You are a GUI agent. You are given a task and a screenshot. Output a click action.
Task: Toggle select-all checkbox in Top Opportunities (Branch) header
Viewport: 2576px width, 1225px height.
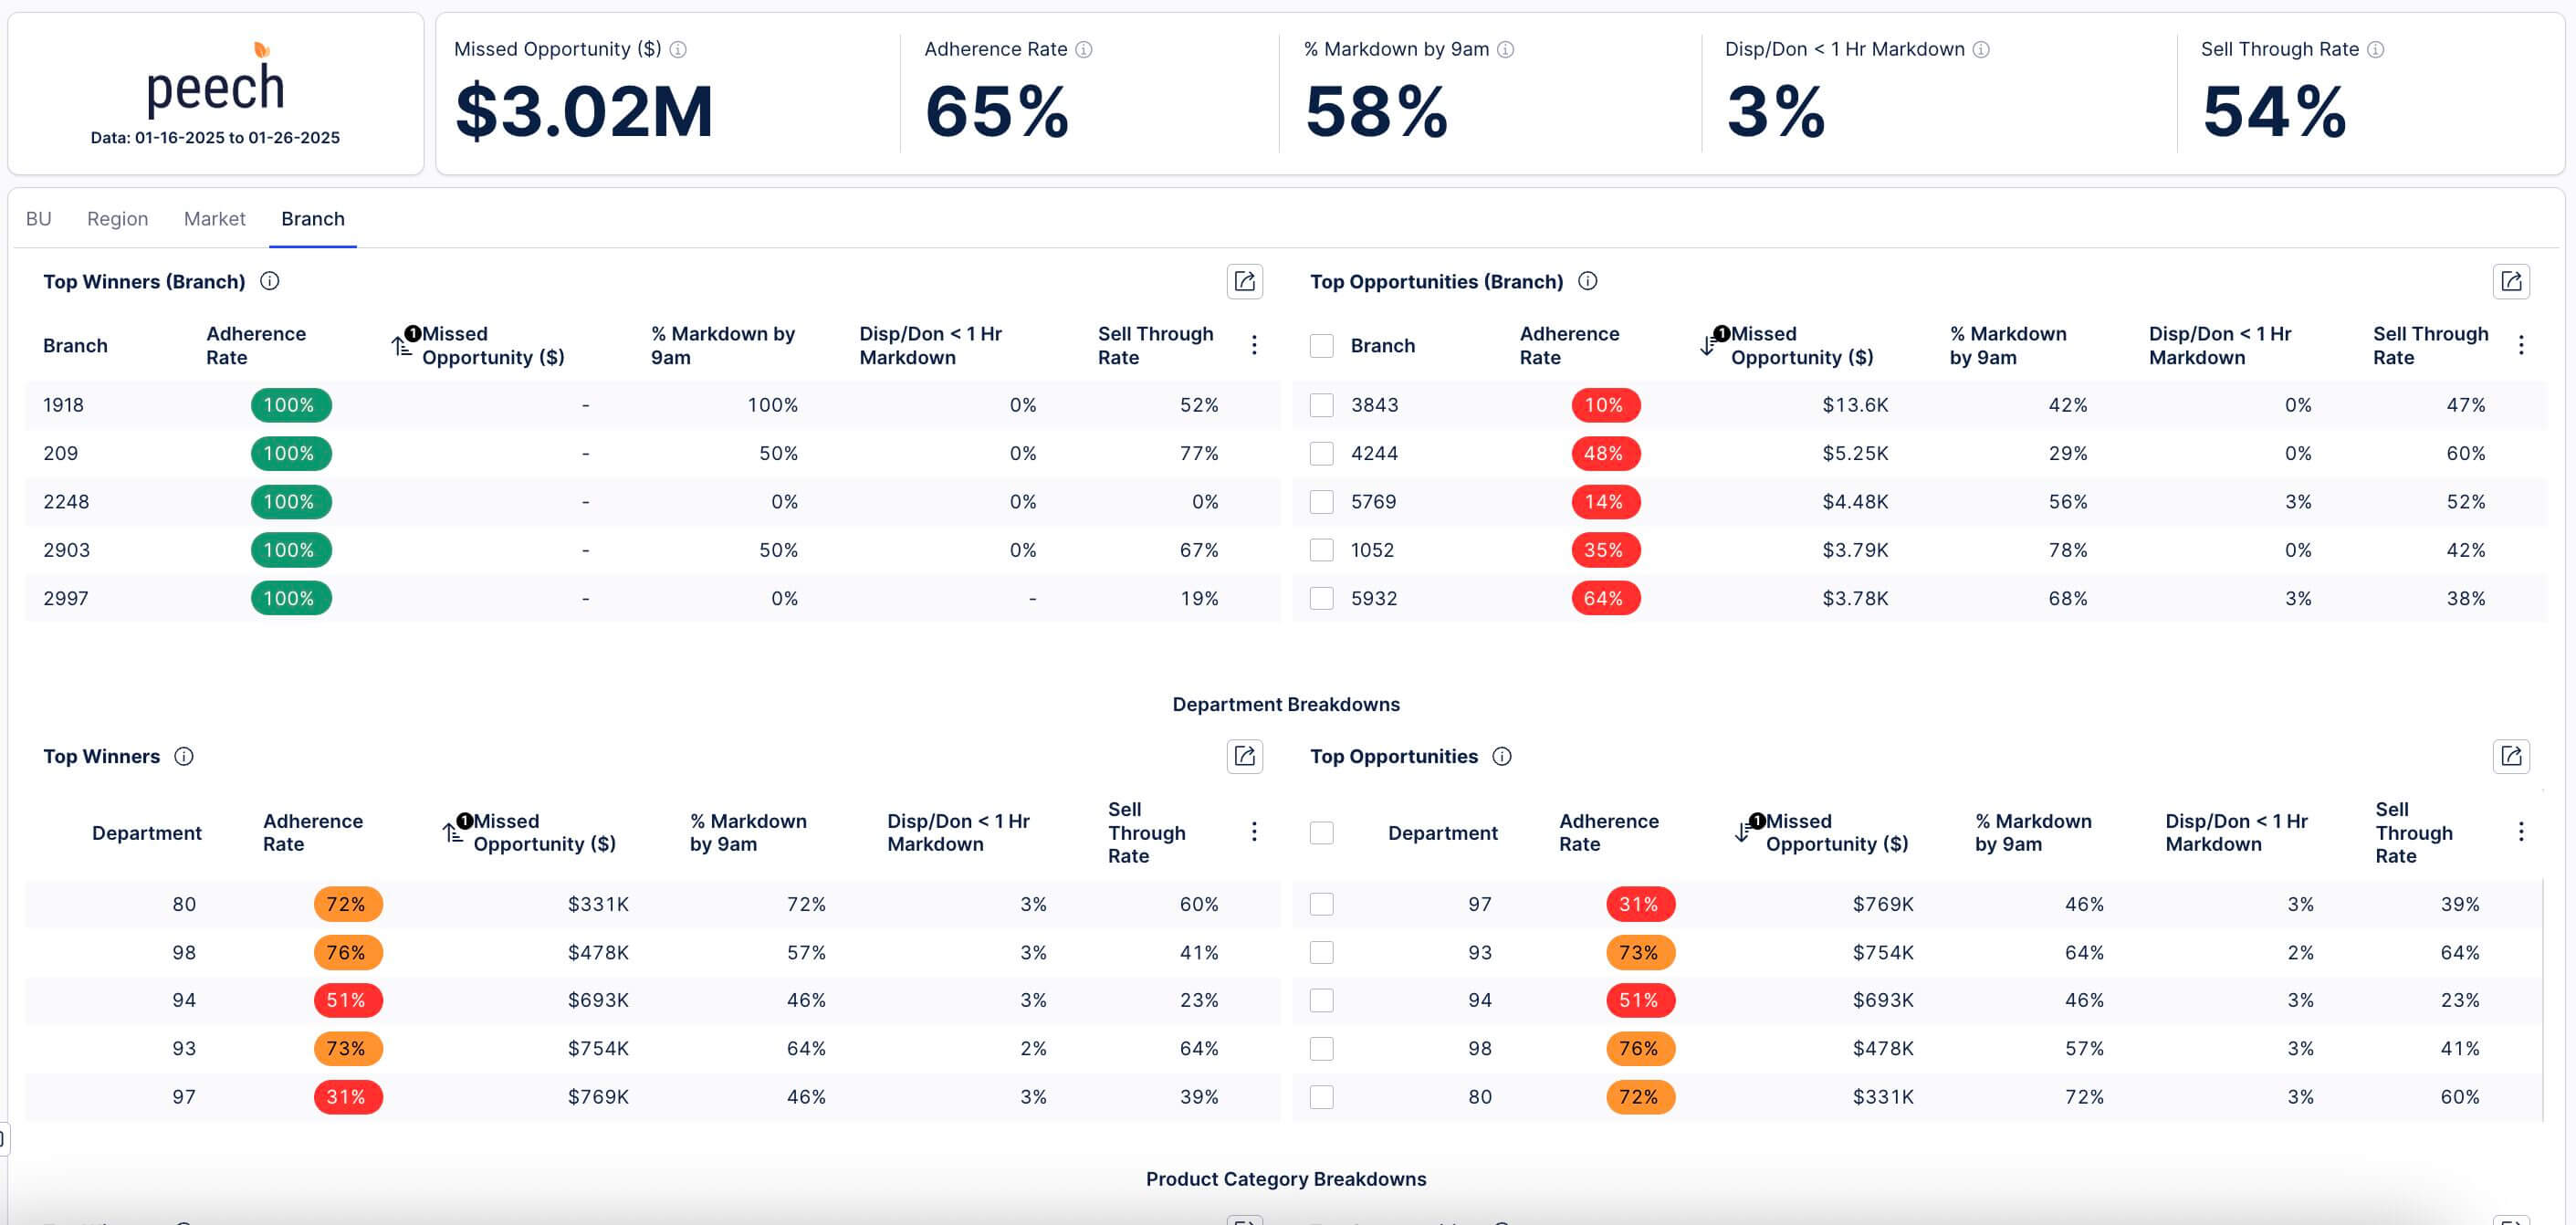pyautogui.click(x=1321, y=346)
